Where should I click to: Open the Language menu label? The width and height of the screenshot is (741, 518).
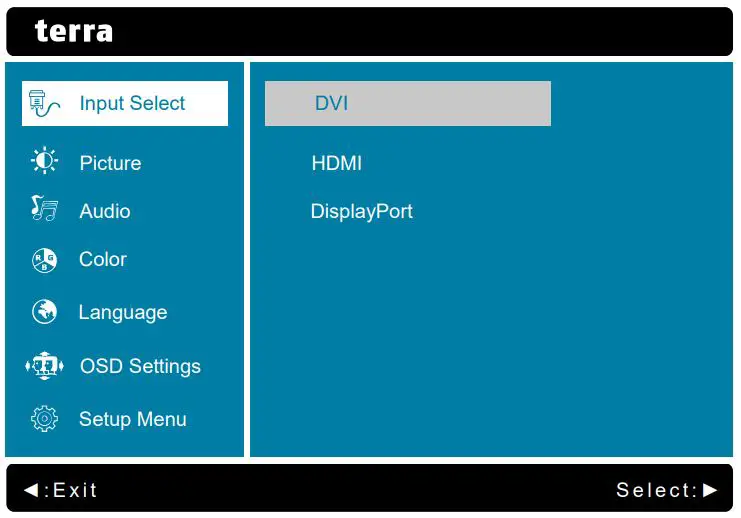[123, 312]
